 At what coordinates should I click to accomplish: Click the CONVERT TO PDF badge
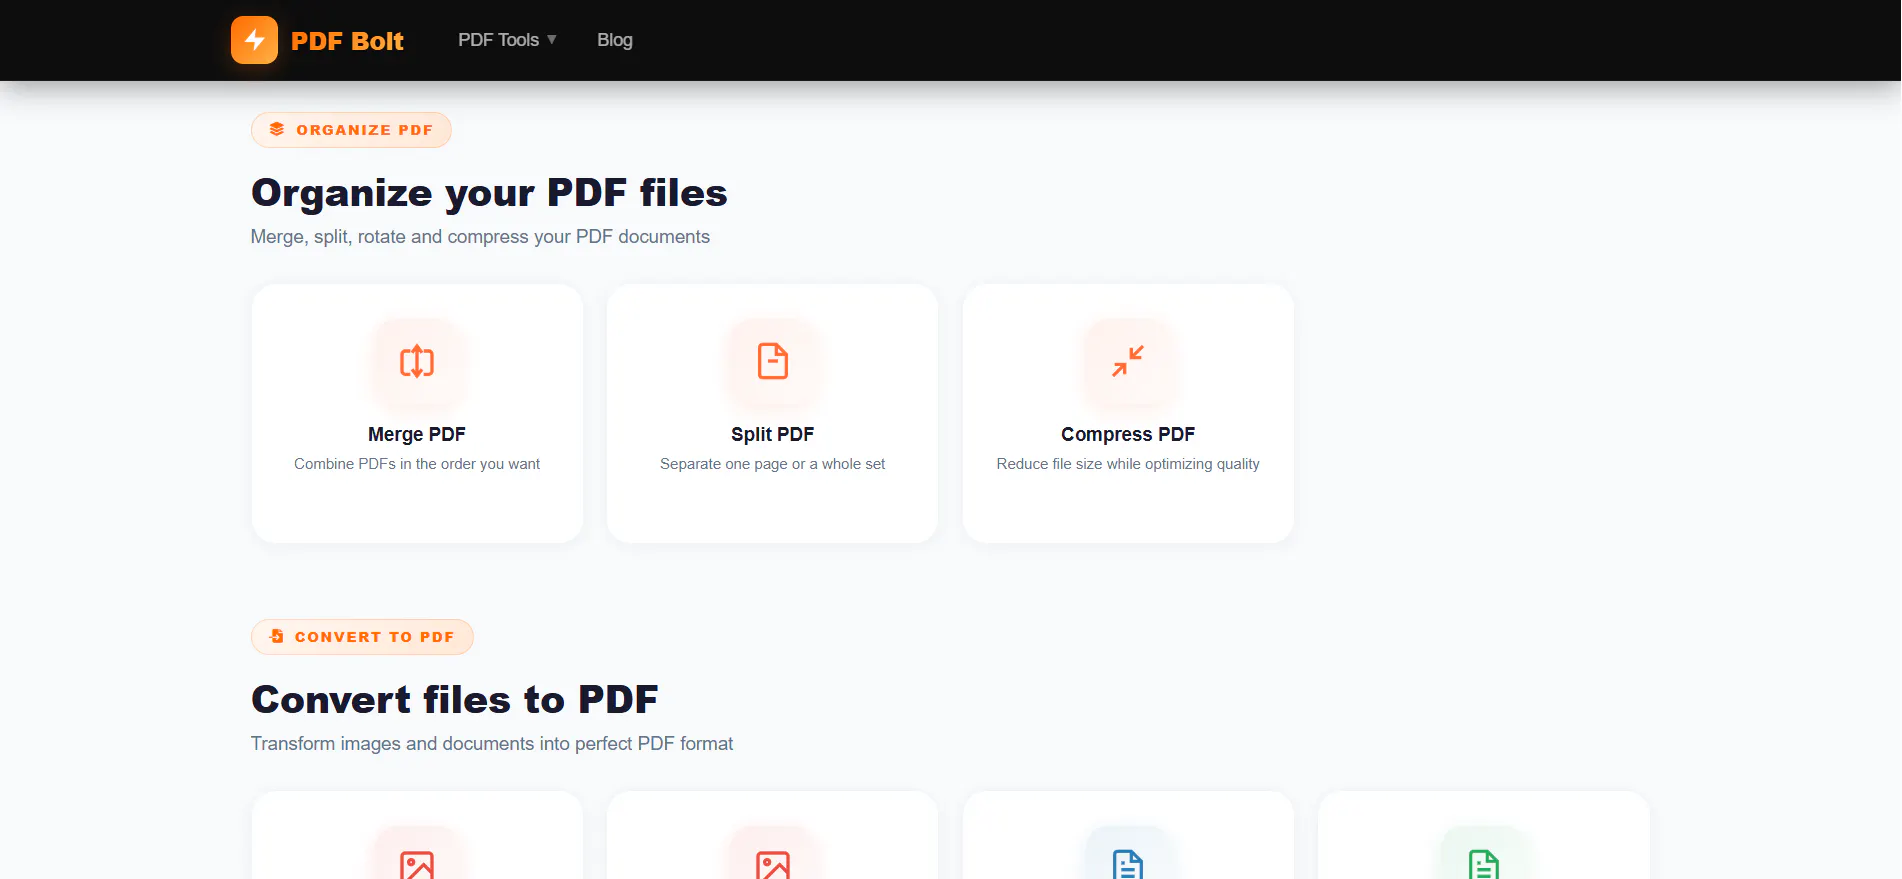[362, 637]
